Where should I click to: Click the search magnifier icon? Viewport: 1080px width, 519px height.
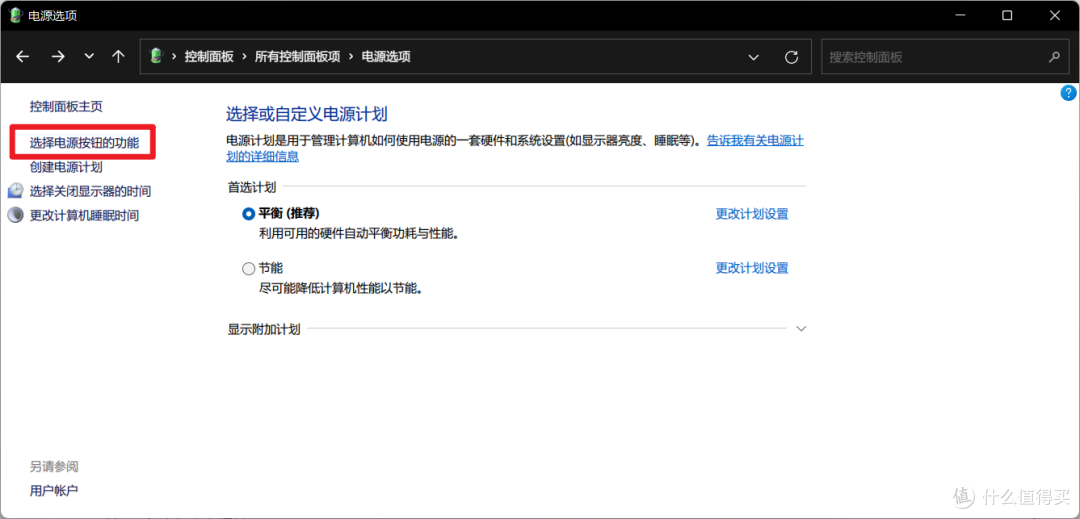(x=1054, y=57)
